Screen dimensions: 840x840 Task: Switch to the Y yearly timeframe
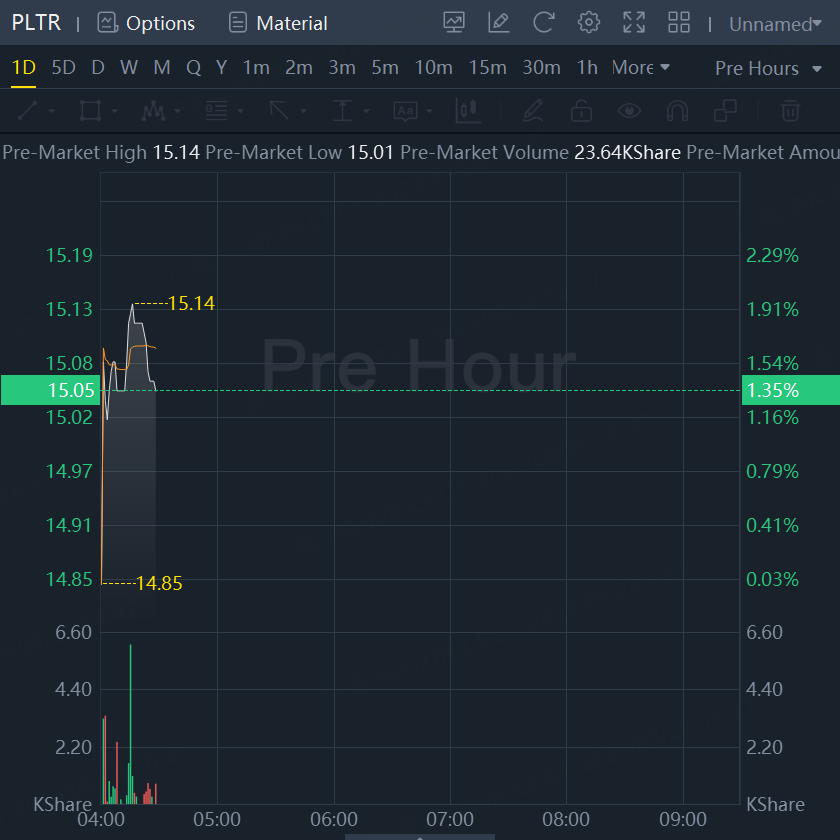[221, 68]
